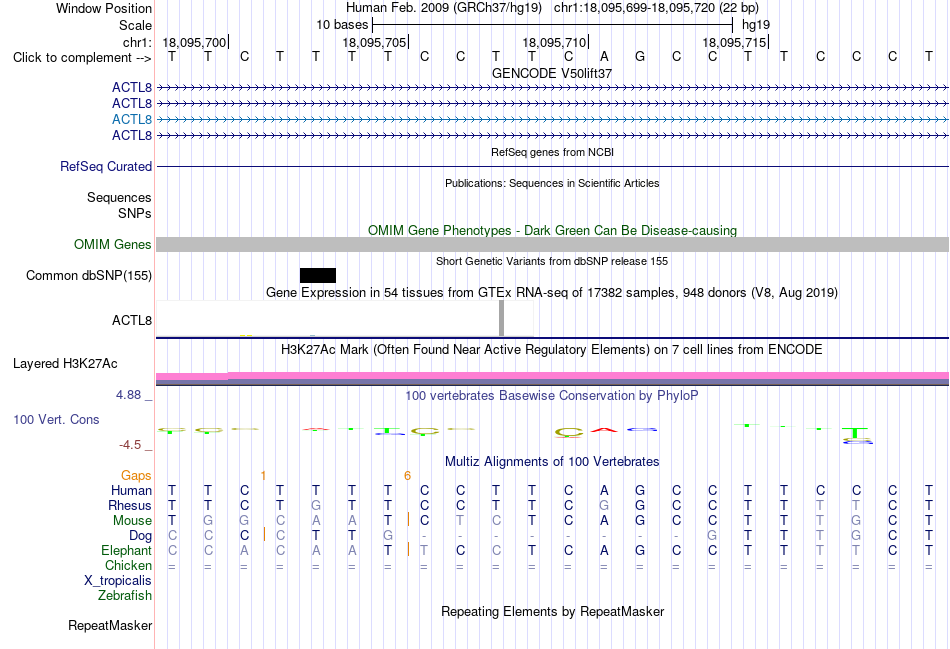Image resolution: width=950 pixels, height=649 pixels.
Task: Click the 'Chicken' species row label
Action: 128,565
